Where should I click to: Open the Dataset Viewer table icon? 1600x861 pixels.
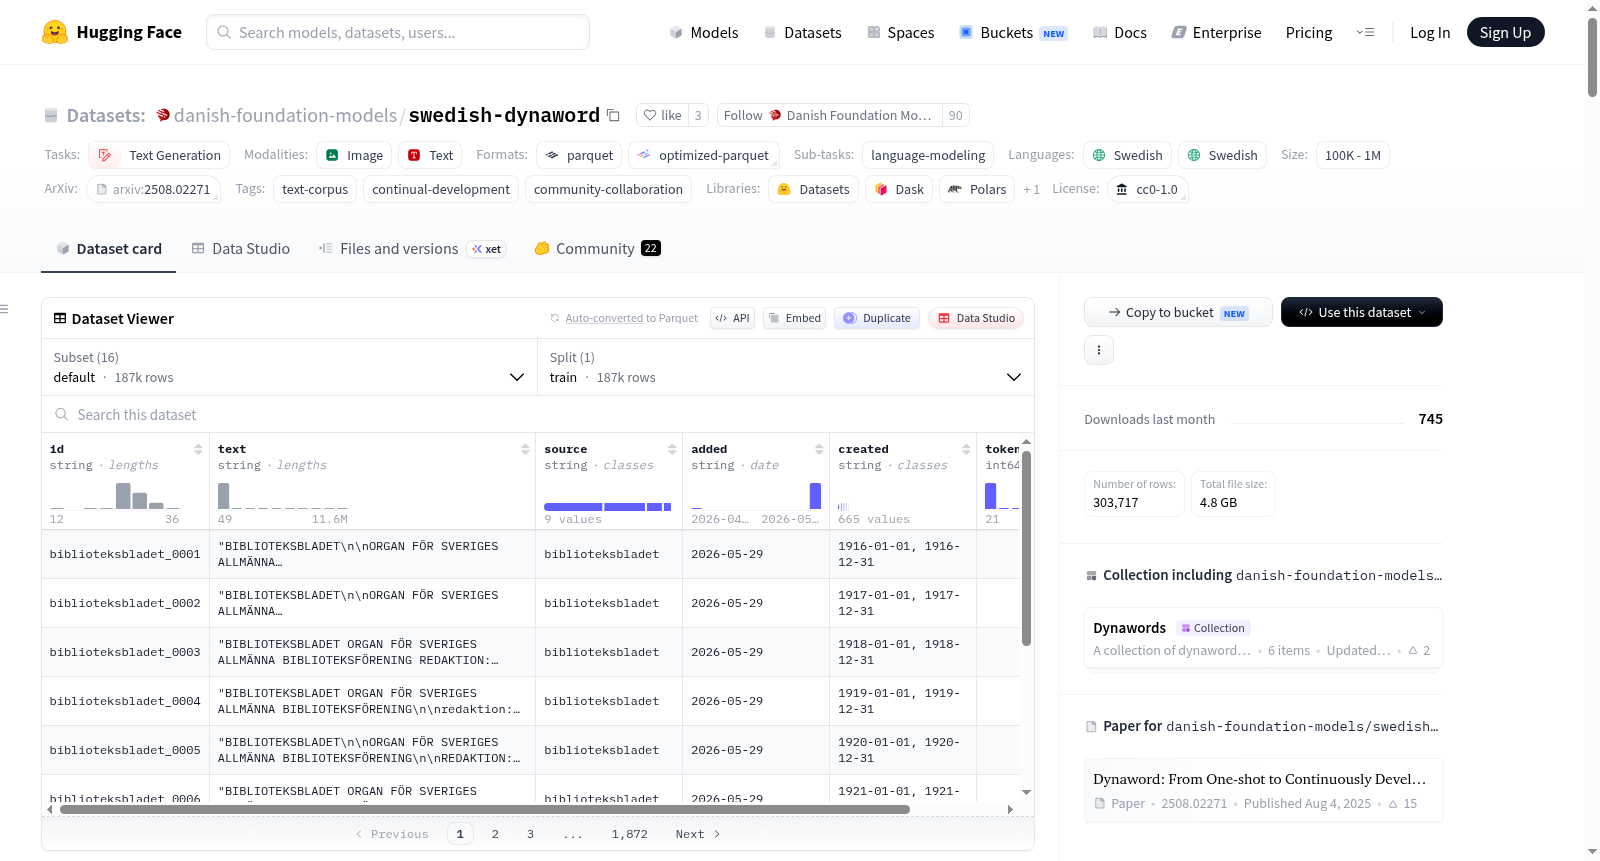pos(60,318)
